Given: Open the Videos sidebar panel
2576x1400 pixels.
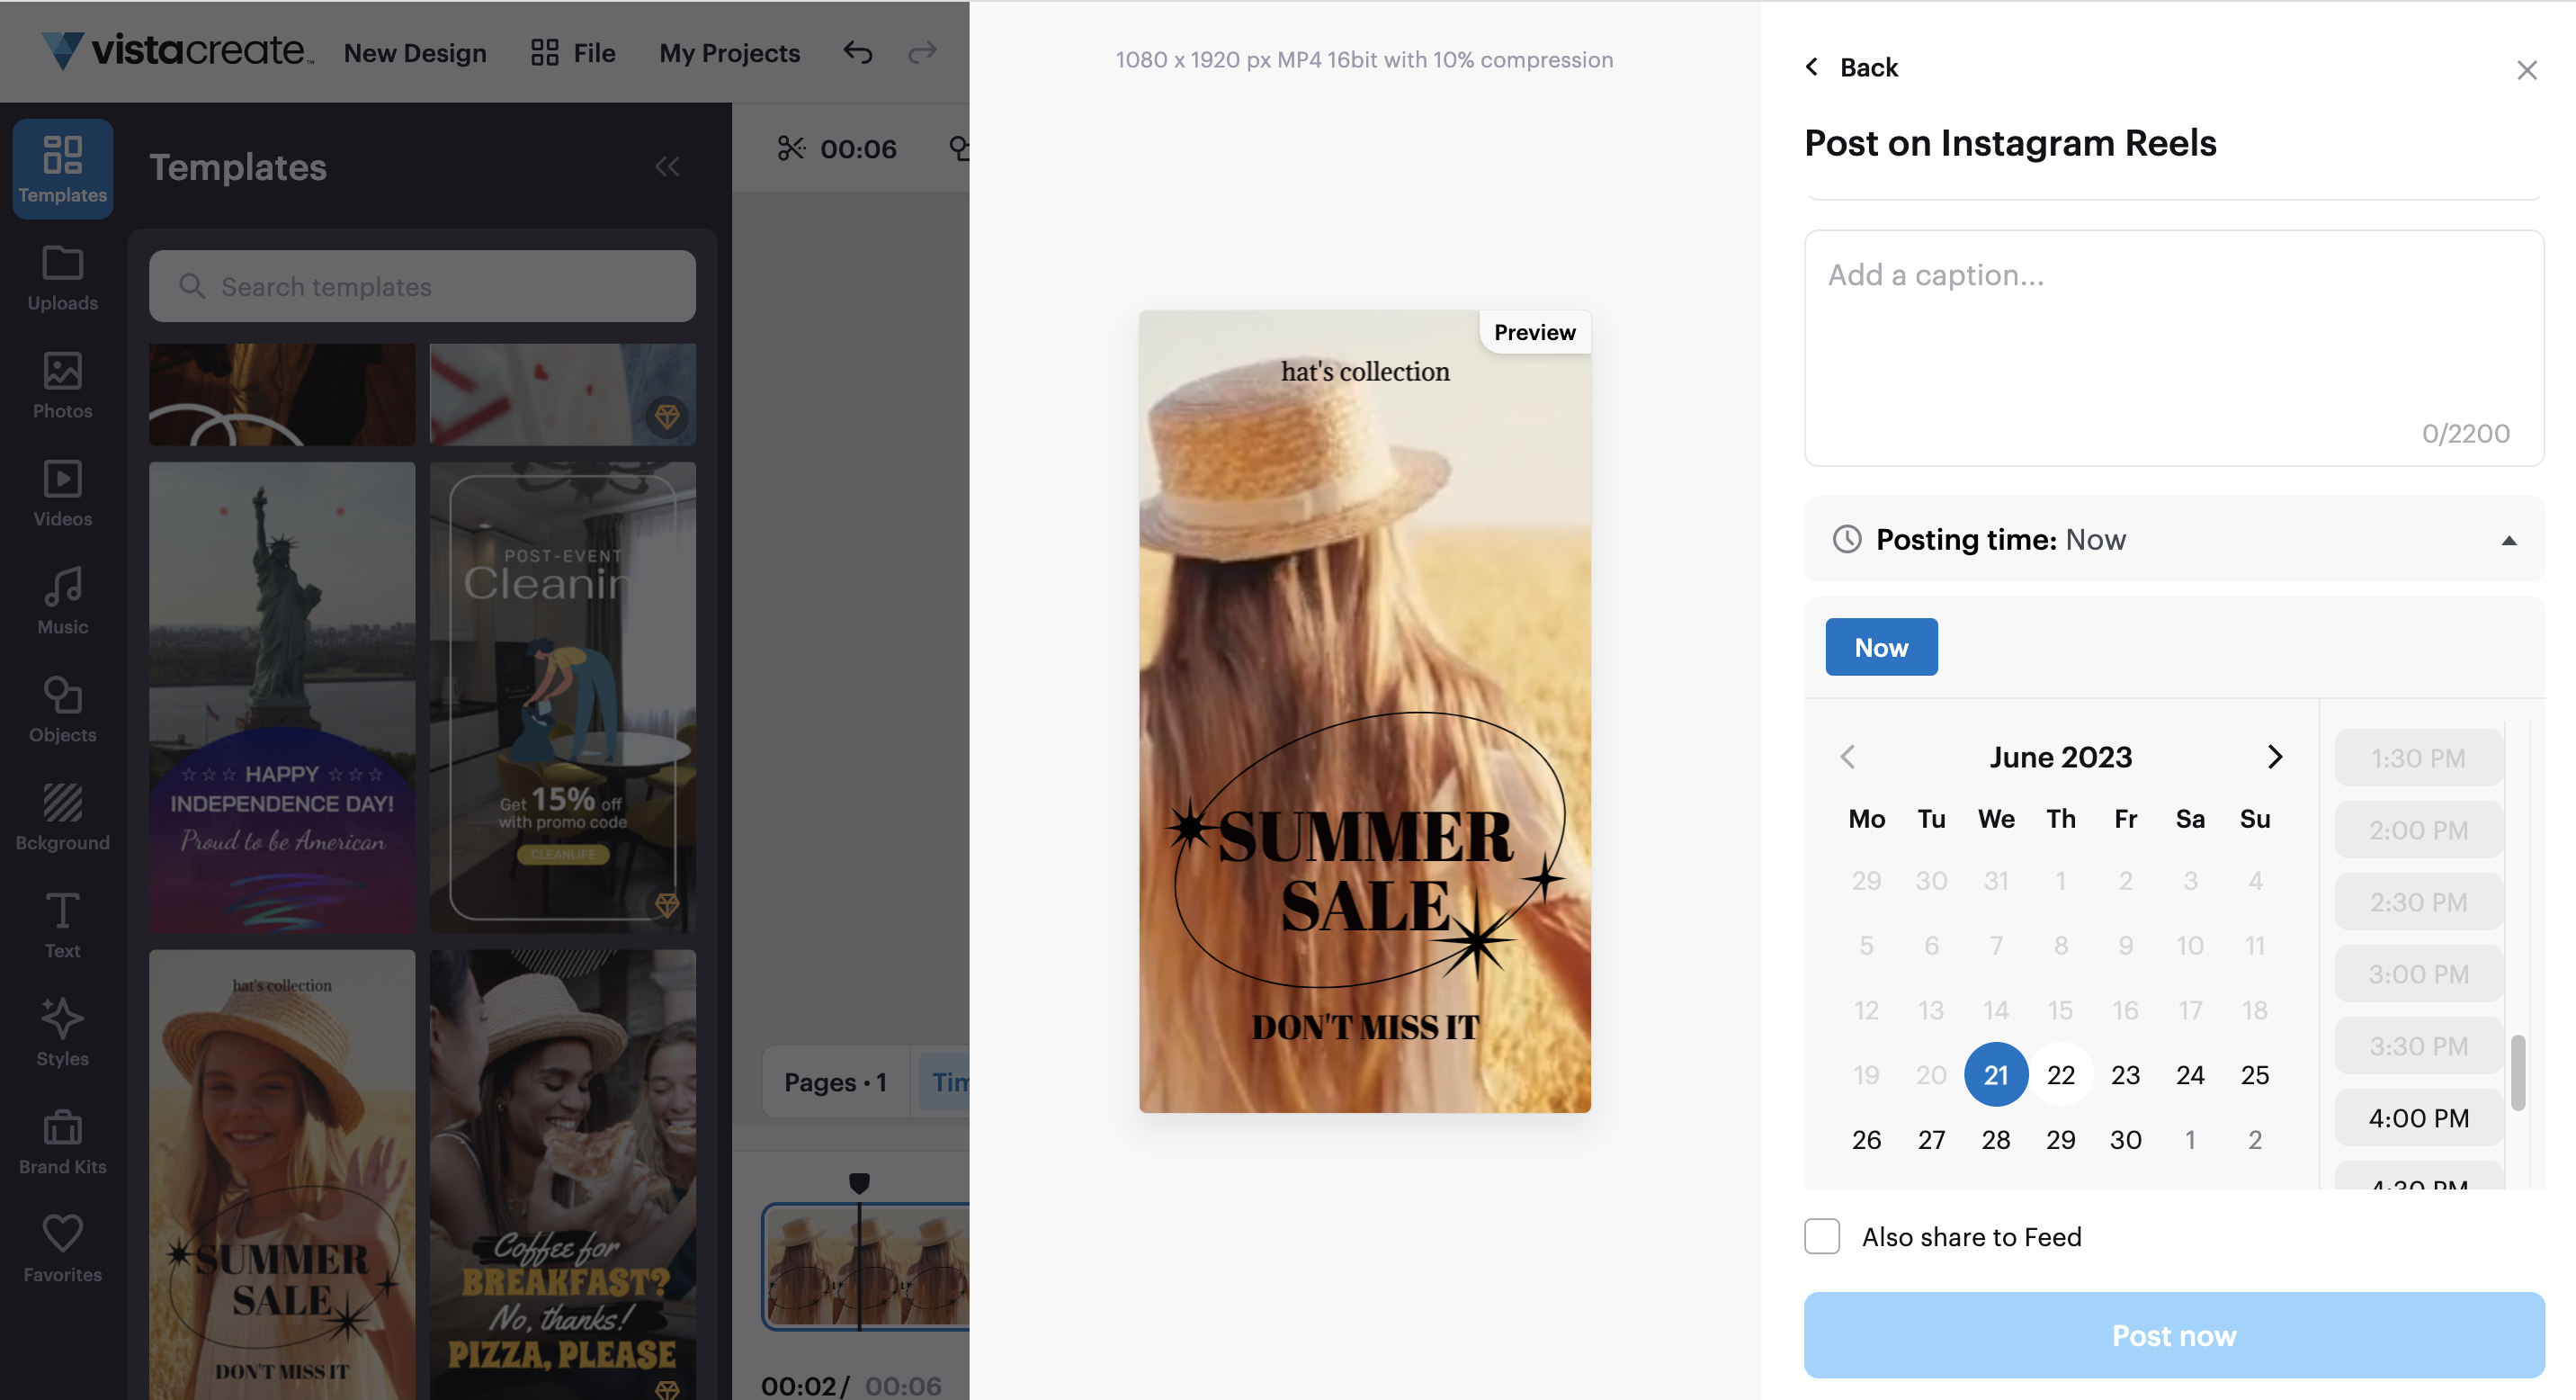Looking at the screenshot, I should click(x=62, y=493).
